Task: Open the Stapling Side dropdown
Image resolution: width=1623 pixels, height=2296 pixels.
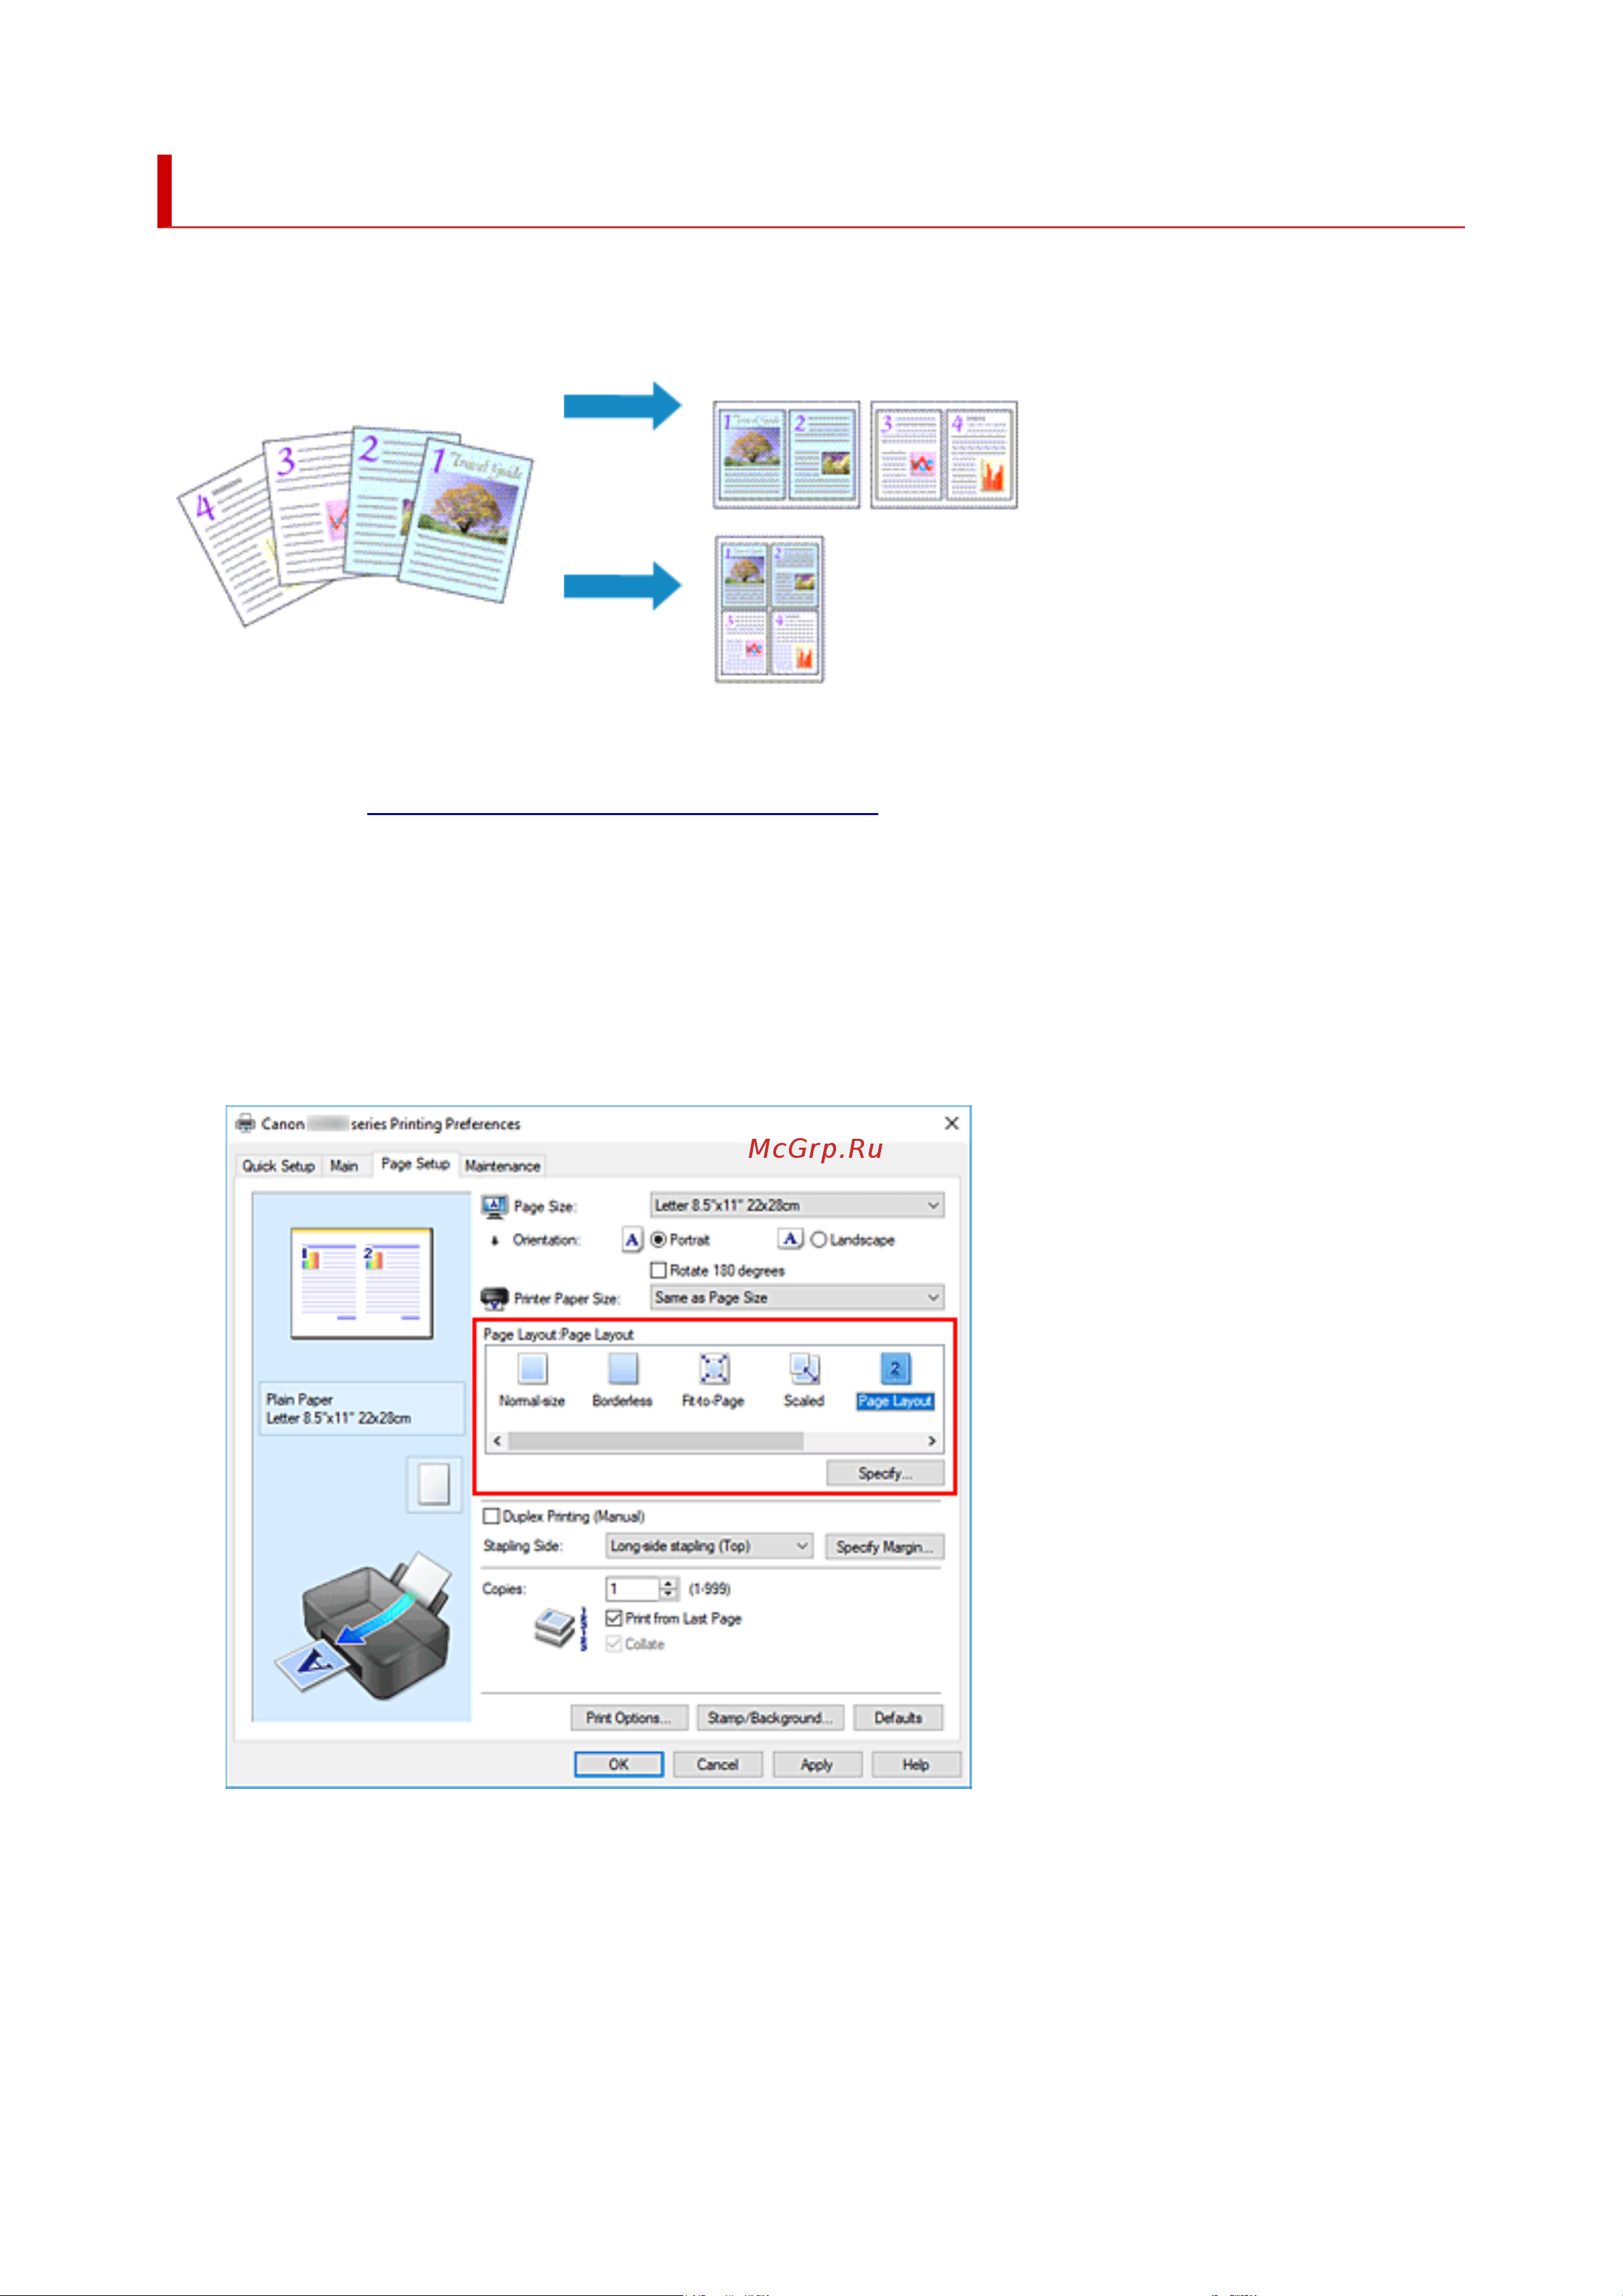Action: coord(709,1546)
